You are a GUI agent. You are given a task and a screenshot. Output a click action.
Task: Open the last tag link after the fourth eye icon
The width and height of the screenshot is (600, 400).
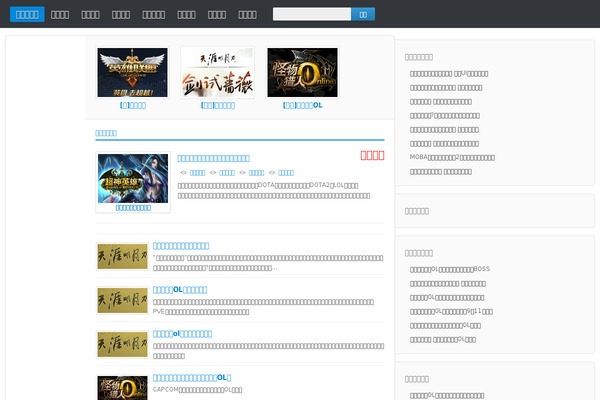[286, 173]
